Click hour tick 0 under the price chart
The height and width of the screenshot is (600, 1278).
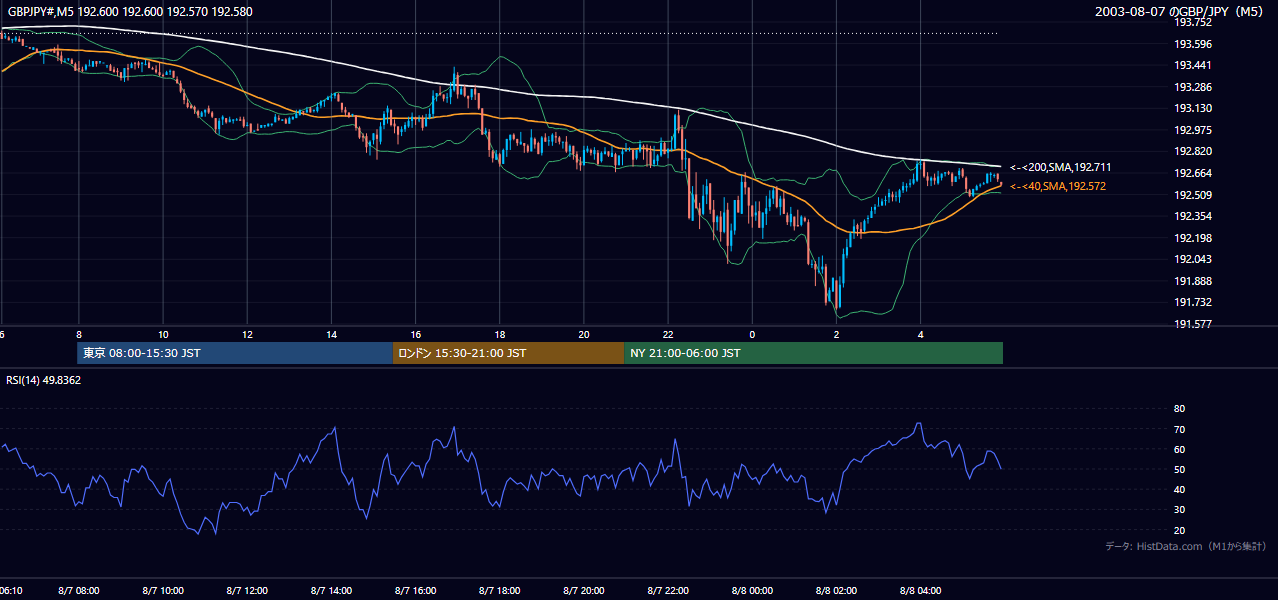click(752, 335)
